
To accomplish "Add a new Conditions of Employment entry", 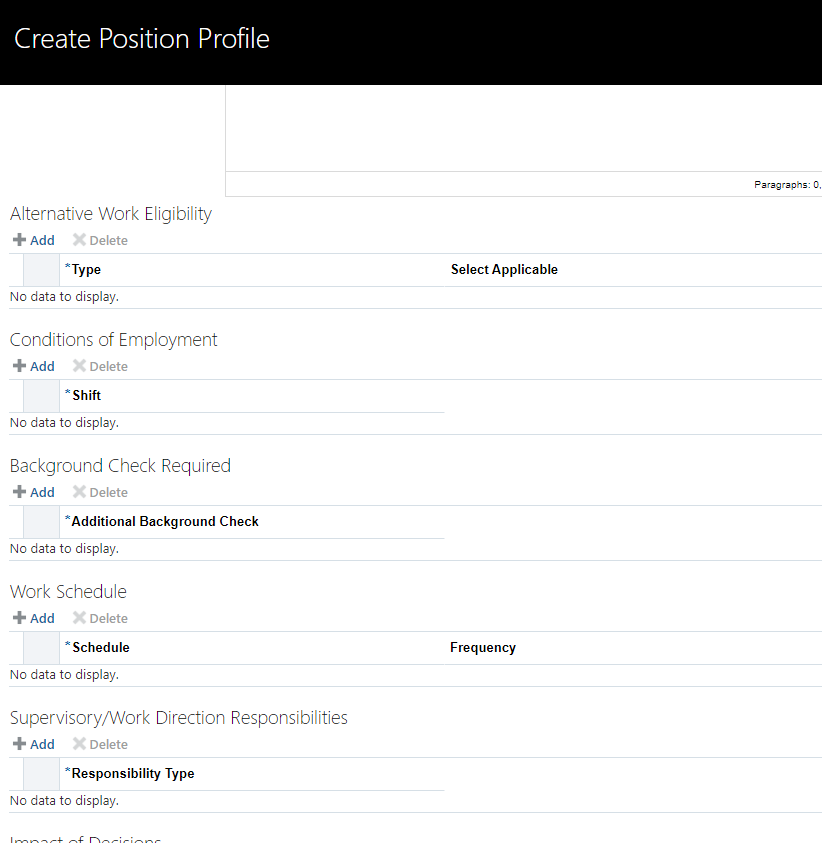I will pyautogui.click(x=33, y=366).
